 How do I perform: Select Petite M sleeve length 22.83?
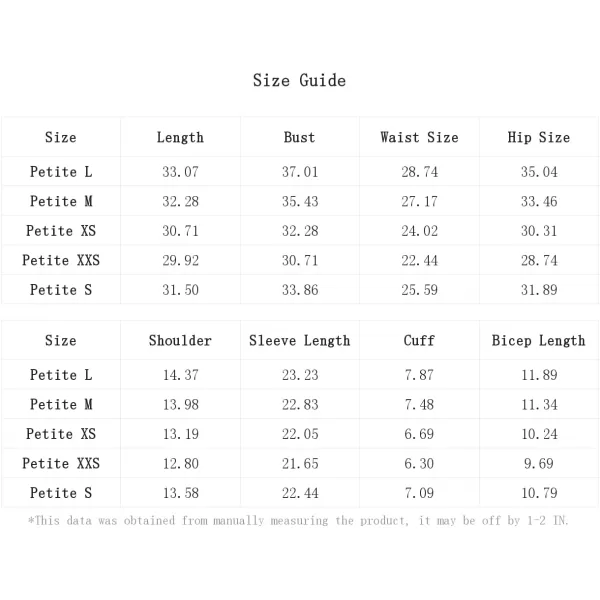(300, 405)
